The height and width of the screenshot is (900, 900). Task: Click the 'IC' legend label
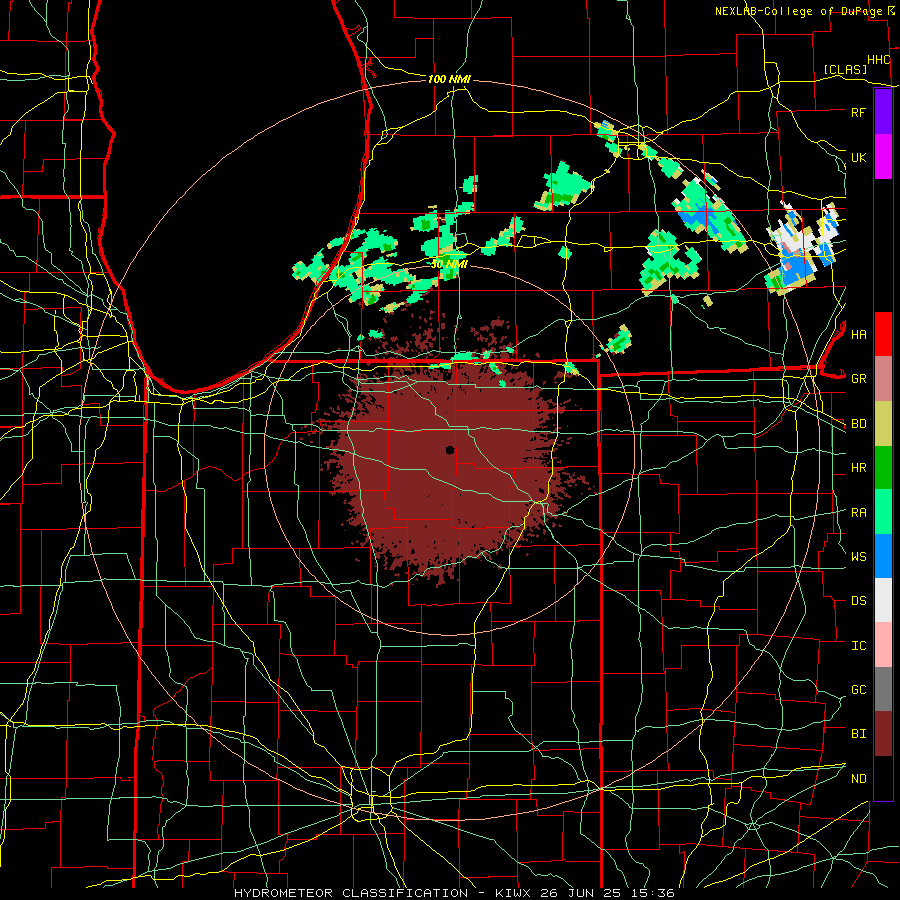[x=859, y=646]
